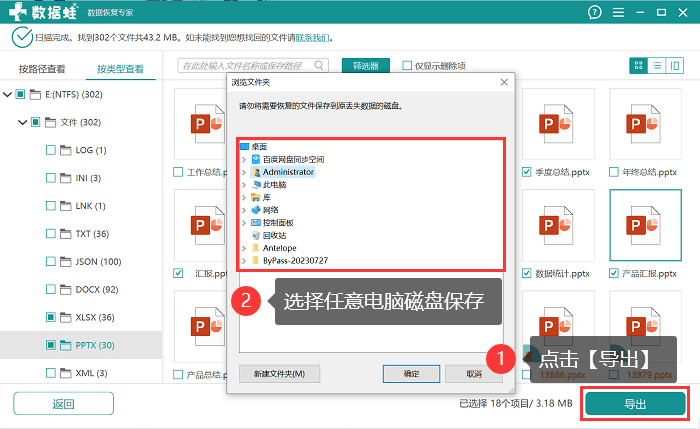Uncheck the 季度总结.pptx checkbox

tap(526, 172)
